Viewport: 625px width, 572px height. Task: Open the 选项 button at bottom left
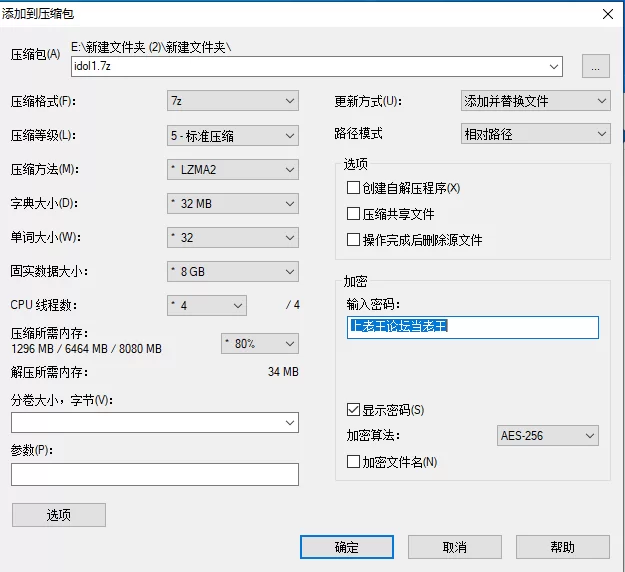click(x=59, y=515)
